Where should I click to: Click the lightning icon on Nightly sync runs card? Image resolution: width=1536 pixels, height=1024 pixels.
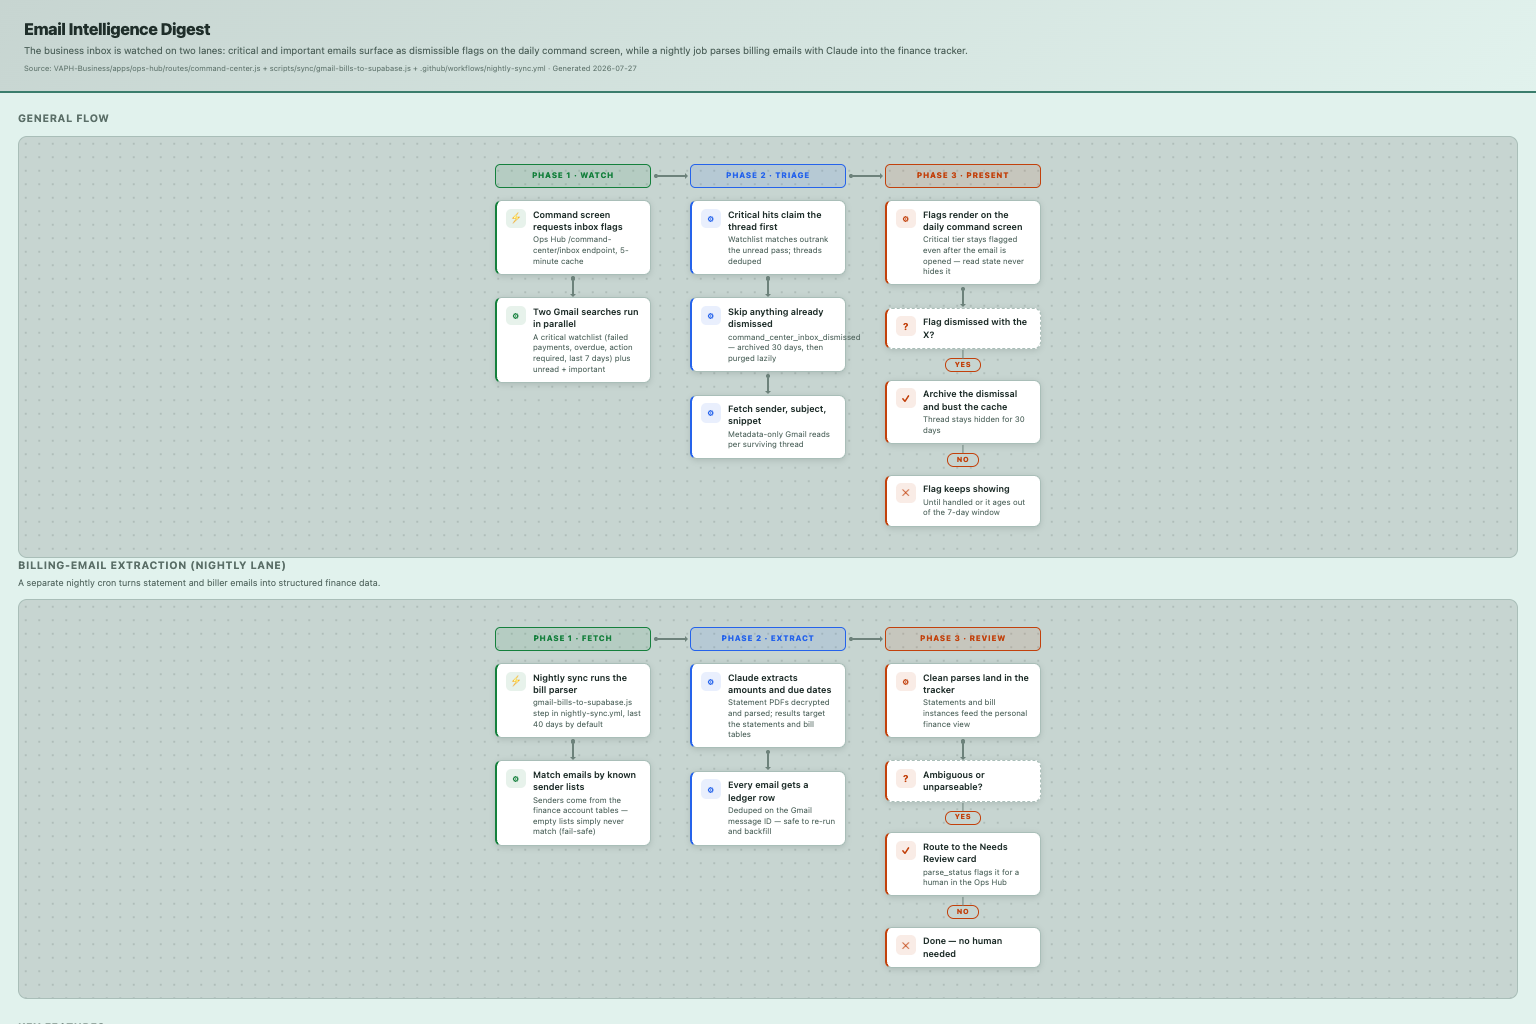click(x=516, y=681)
